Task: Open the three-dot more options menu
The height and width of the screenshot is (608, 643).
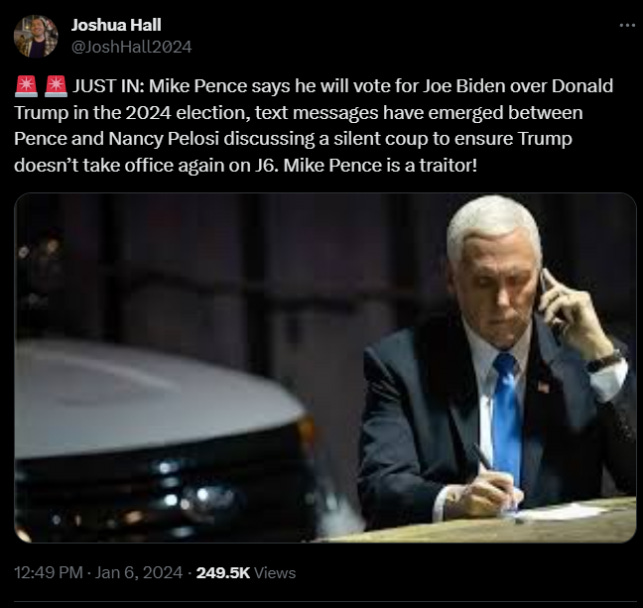Action: [627, 25]
